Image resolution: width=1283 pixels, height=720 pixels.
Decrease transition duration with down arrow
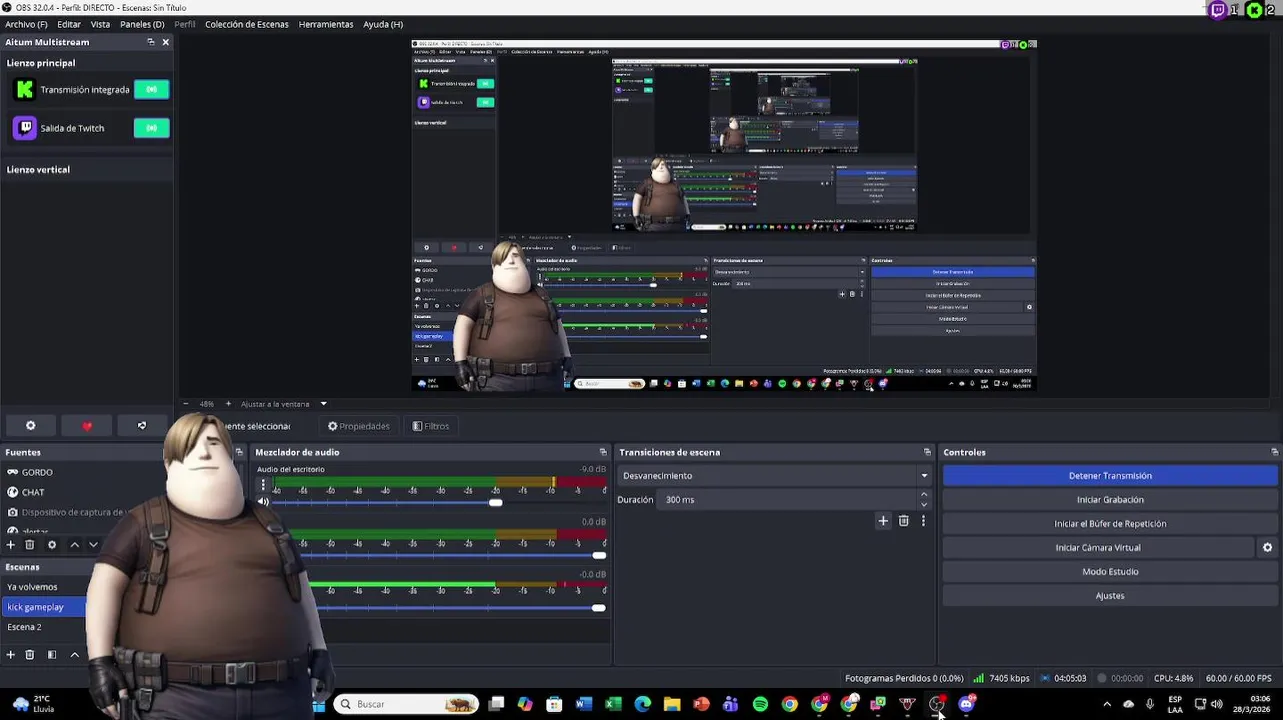[x=924, y=504]
